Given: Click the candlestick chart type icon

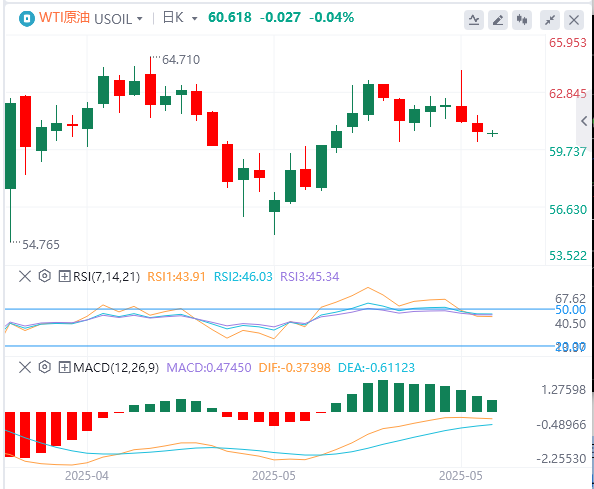Looking at the screenshot, I should 522,20.
